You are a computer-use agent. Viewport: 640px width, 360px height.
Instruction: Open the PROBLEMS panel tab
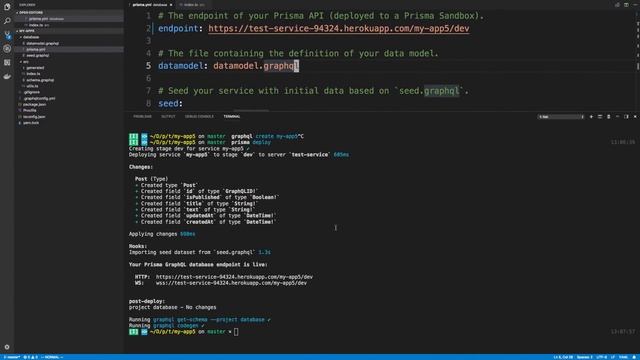point(142,117)
